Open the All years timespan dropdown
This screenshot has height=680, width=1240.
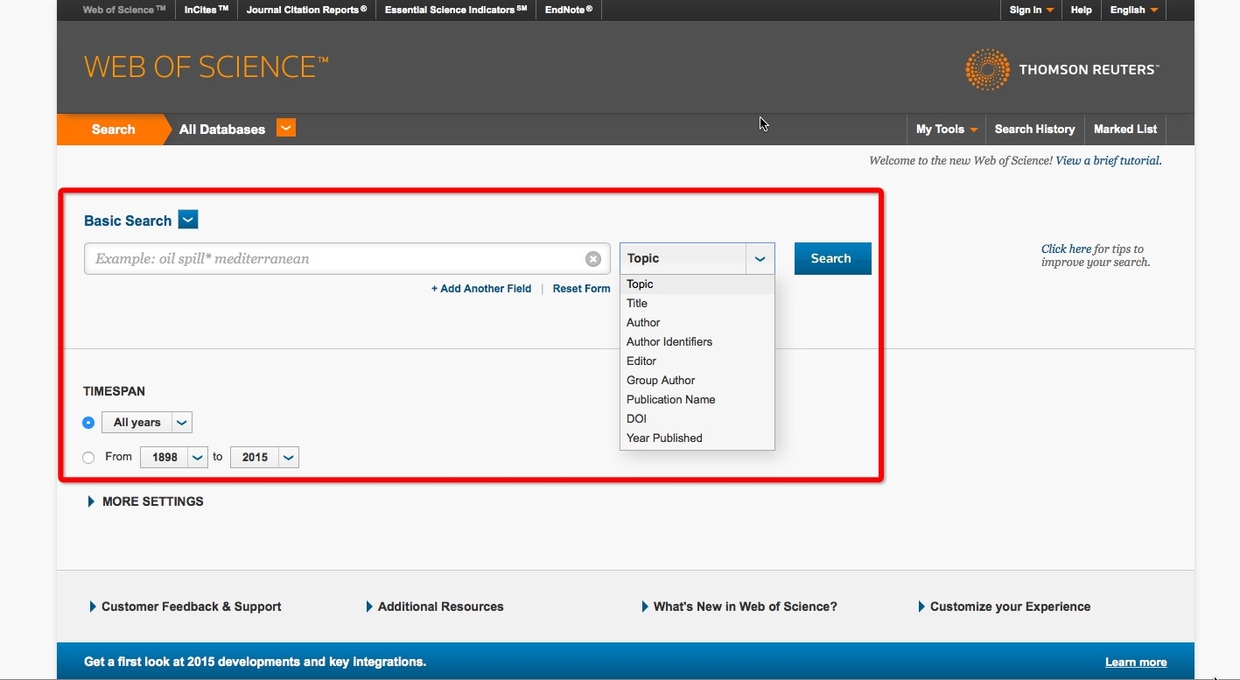(x=147, y=423)
